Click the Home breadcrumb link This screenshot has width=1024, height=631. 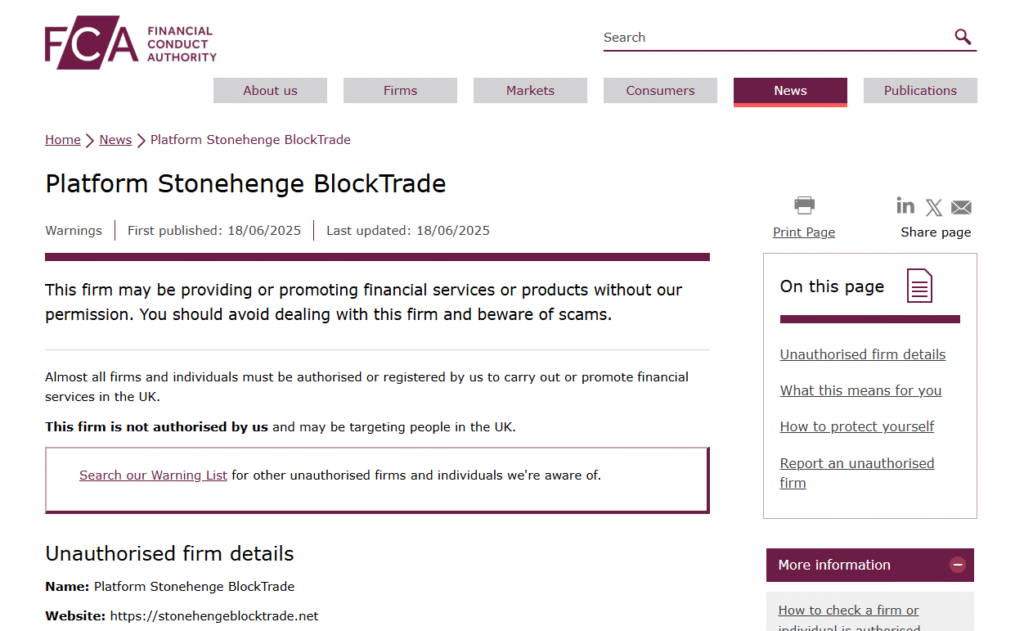pos(63,140)
